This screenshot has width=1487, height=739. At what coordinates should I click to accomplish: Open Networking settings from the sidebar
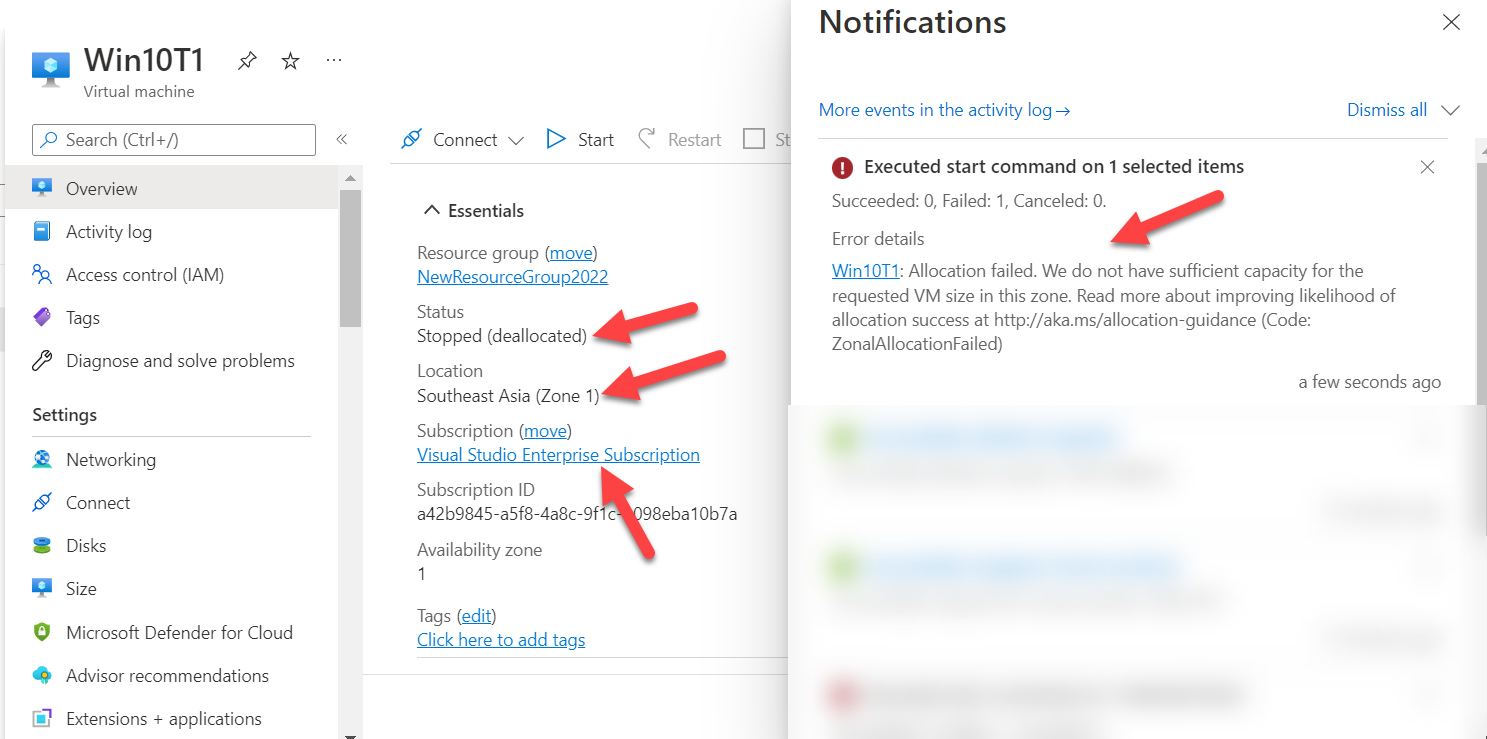coord(41,459)
